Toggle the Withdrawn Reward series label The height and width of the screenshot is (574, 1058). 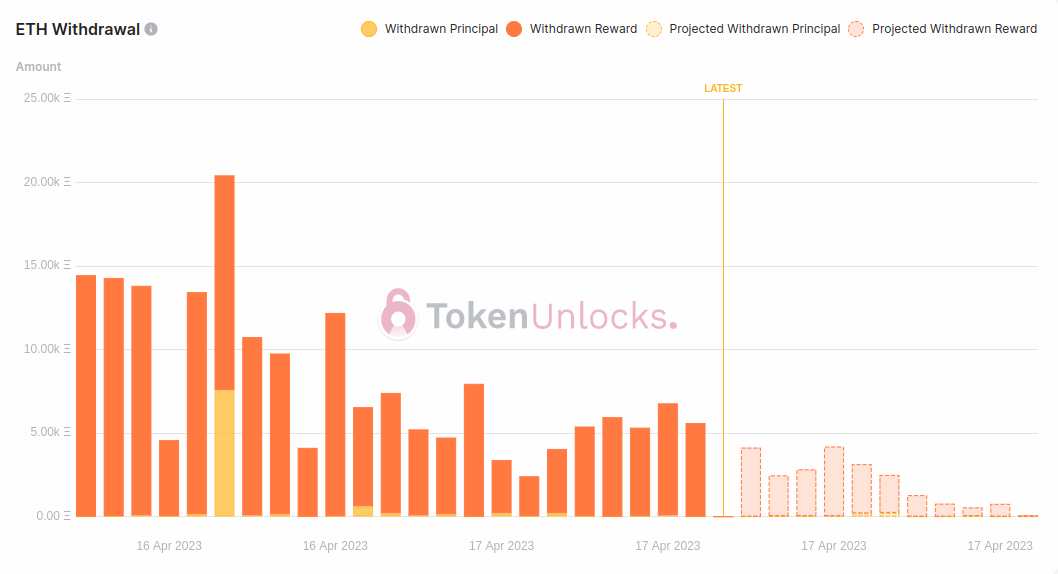583,29
